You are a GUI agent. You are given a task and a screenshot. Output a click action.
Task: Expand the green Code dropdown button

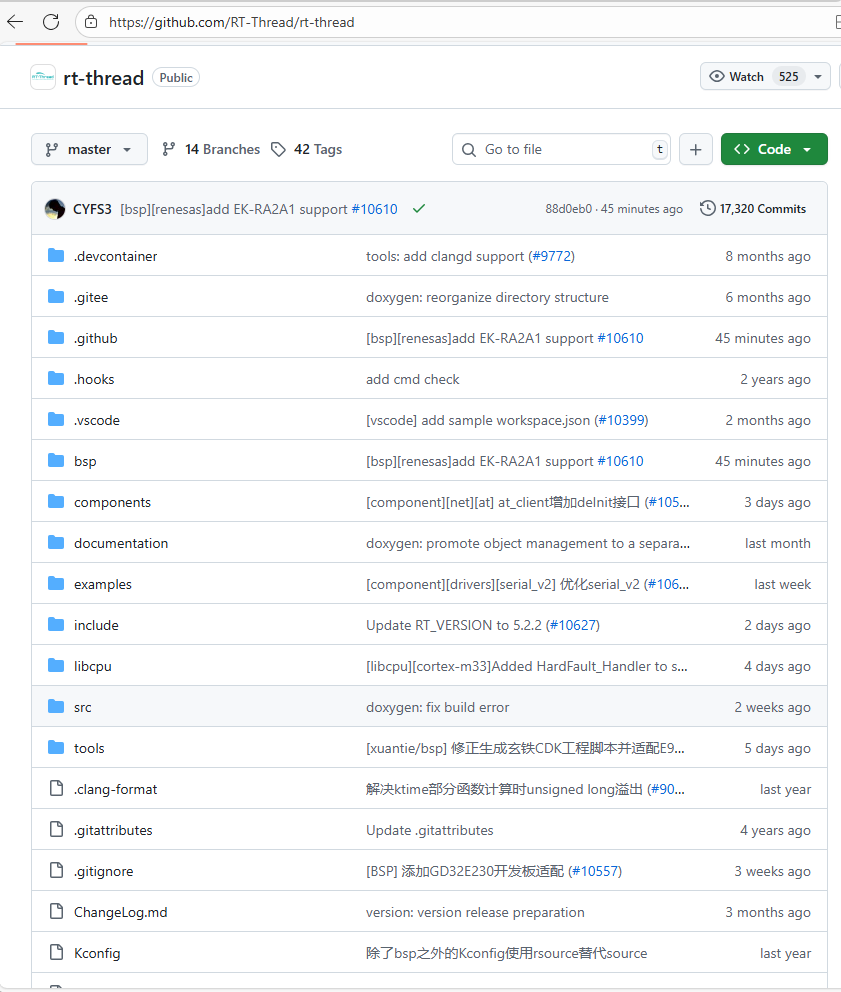tap(774, 149)
